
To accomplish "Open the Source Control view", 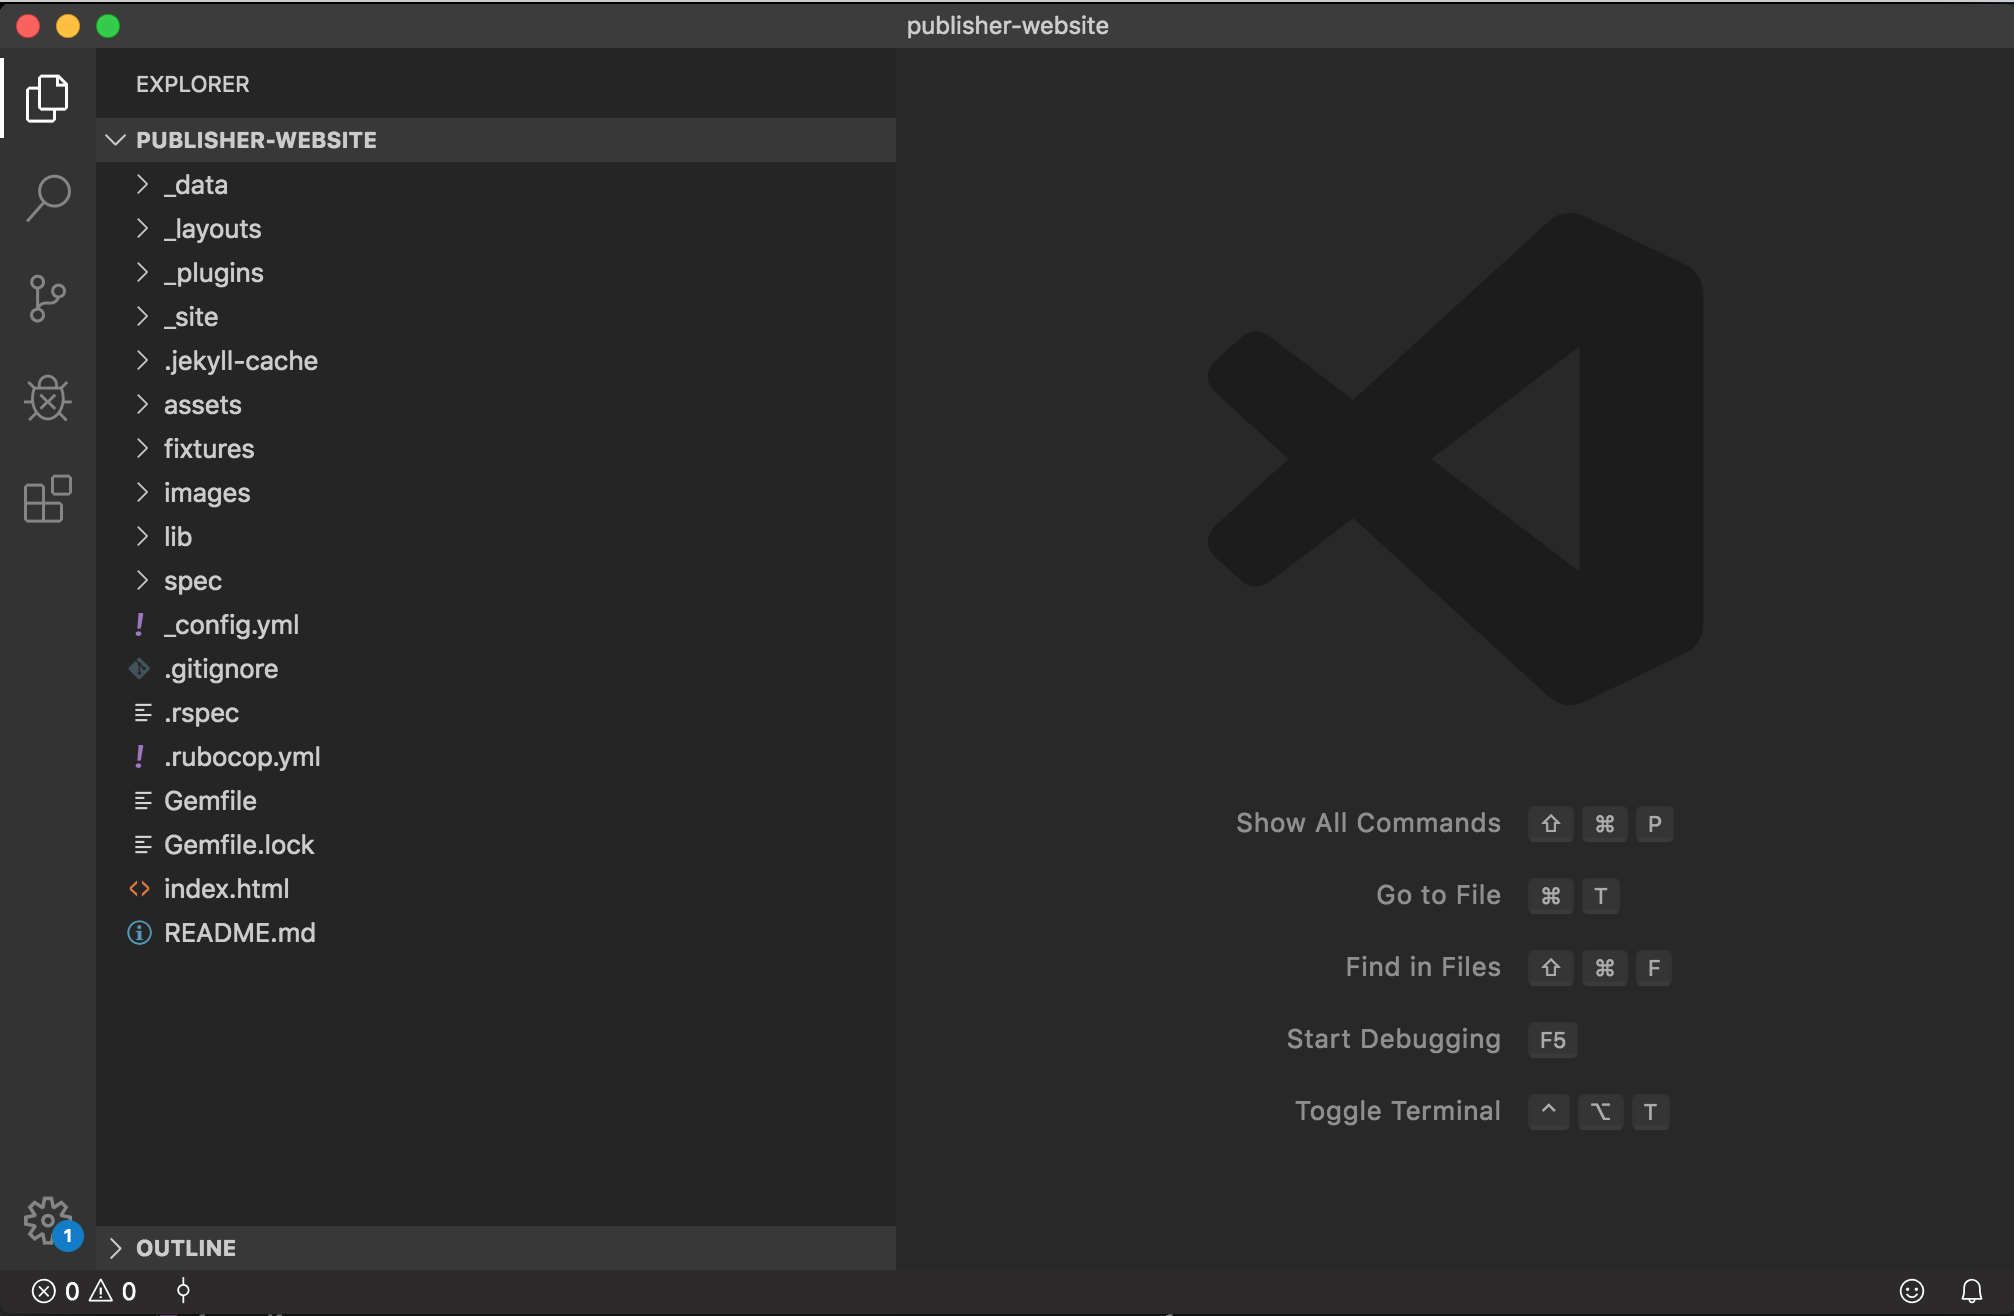I will click(x=47, y=298).
